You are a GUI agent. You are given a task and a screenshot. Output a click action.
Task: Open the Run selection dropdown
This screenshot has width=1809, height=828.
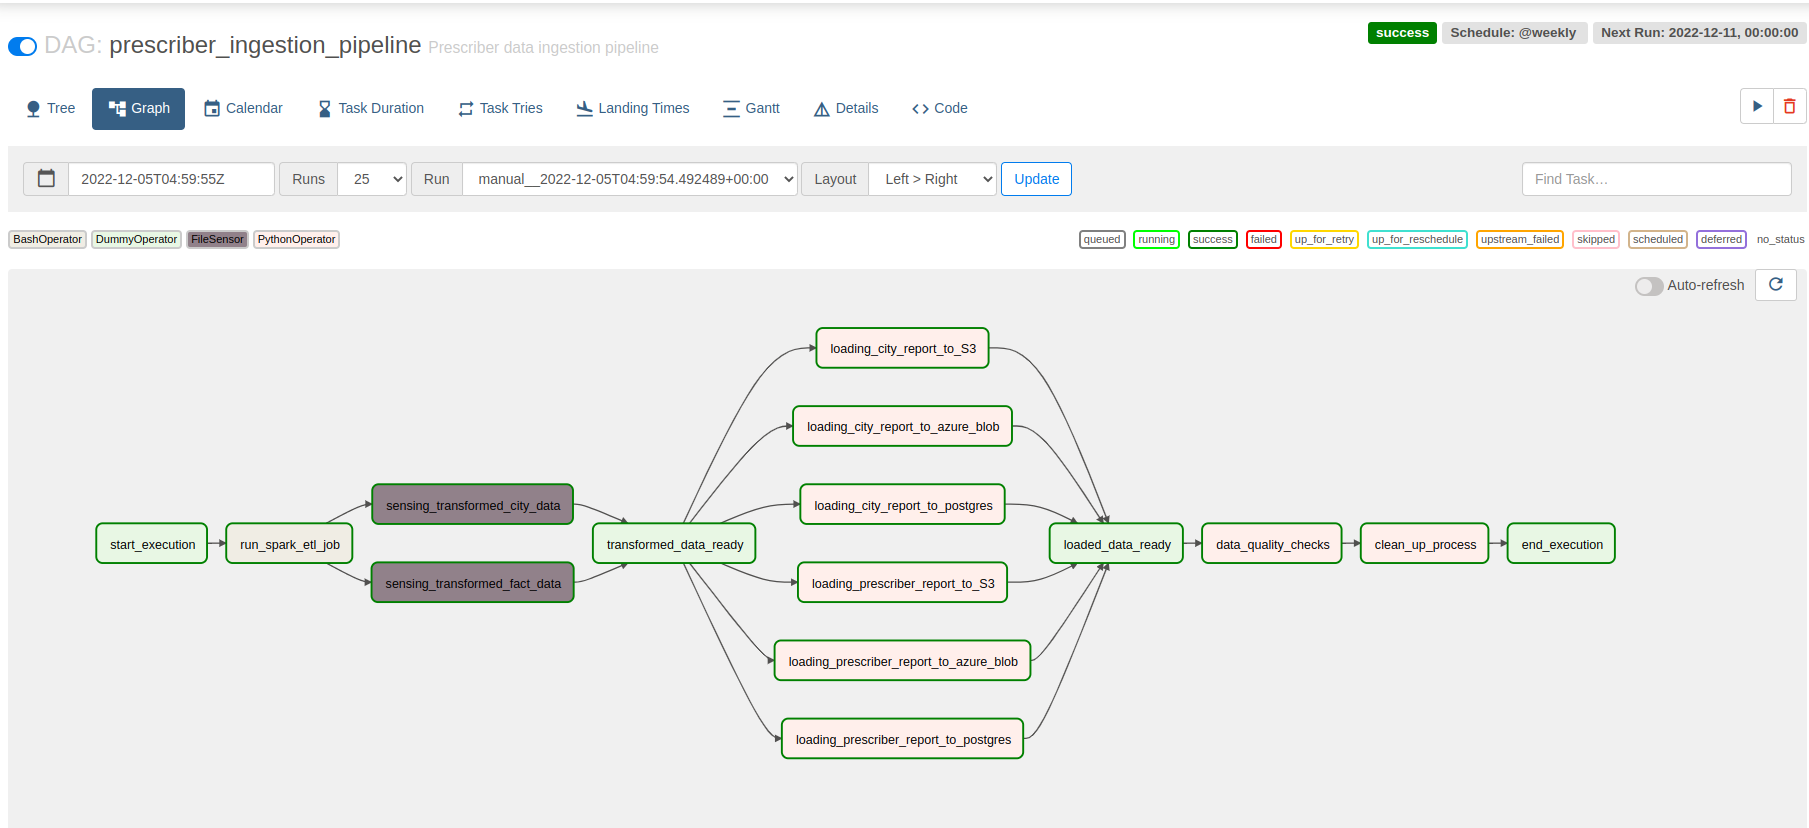630,179
